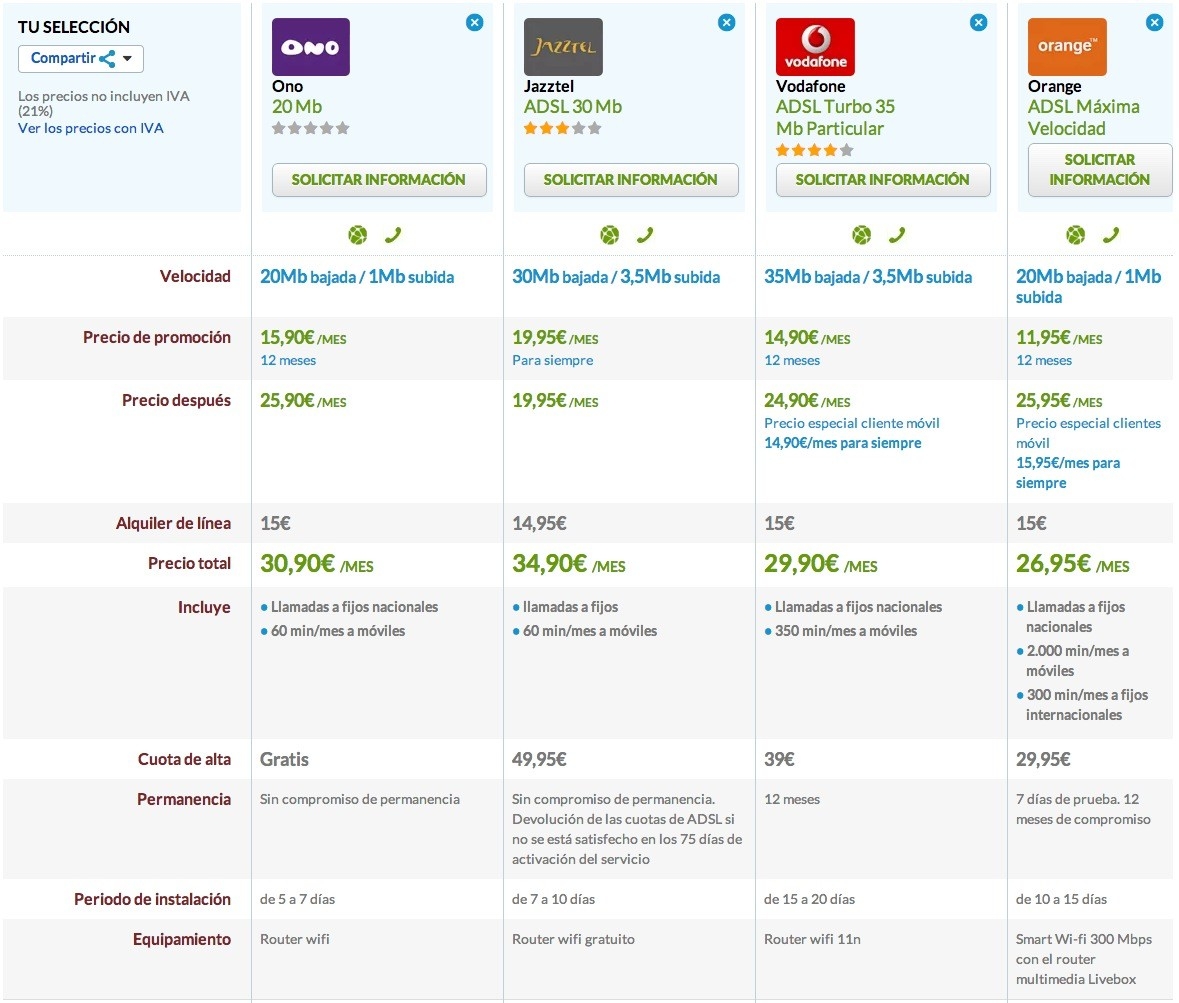This screenshot has width=1179, height=1003.
Task: Click the '11,95€ /MES' Orange promo price
Action: [x=1059, y=338]
